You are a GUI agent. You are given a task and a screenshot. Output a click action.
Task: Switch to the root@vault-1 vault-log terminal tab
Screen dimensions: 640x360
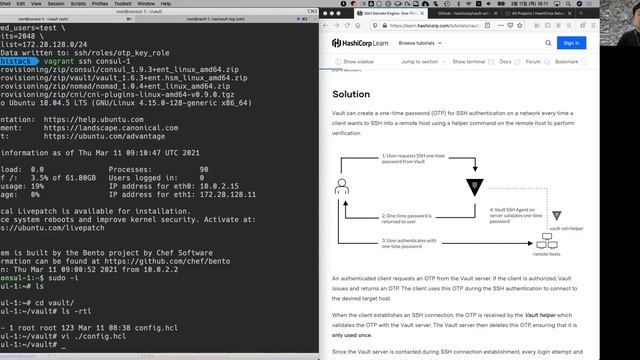coord(227,19)
